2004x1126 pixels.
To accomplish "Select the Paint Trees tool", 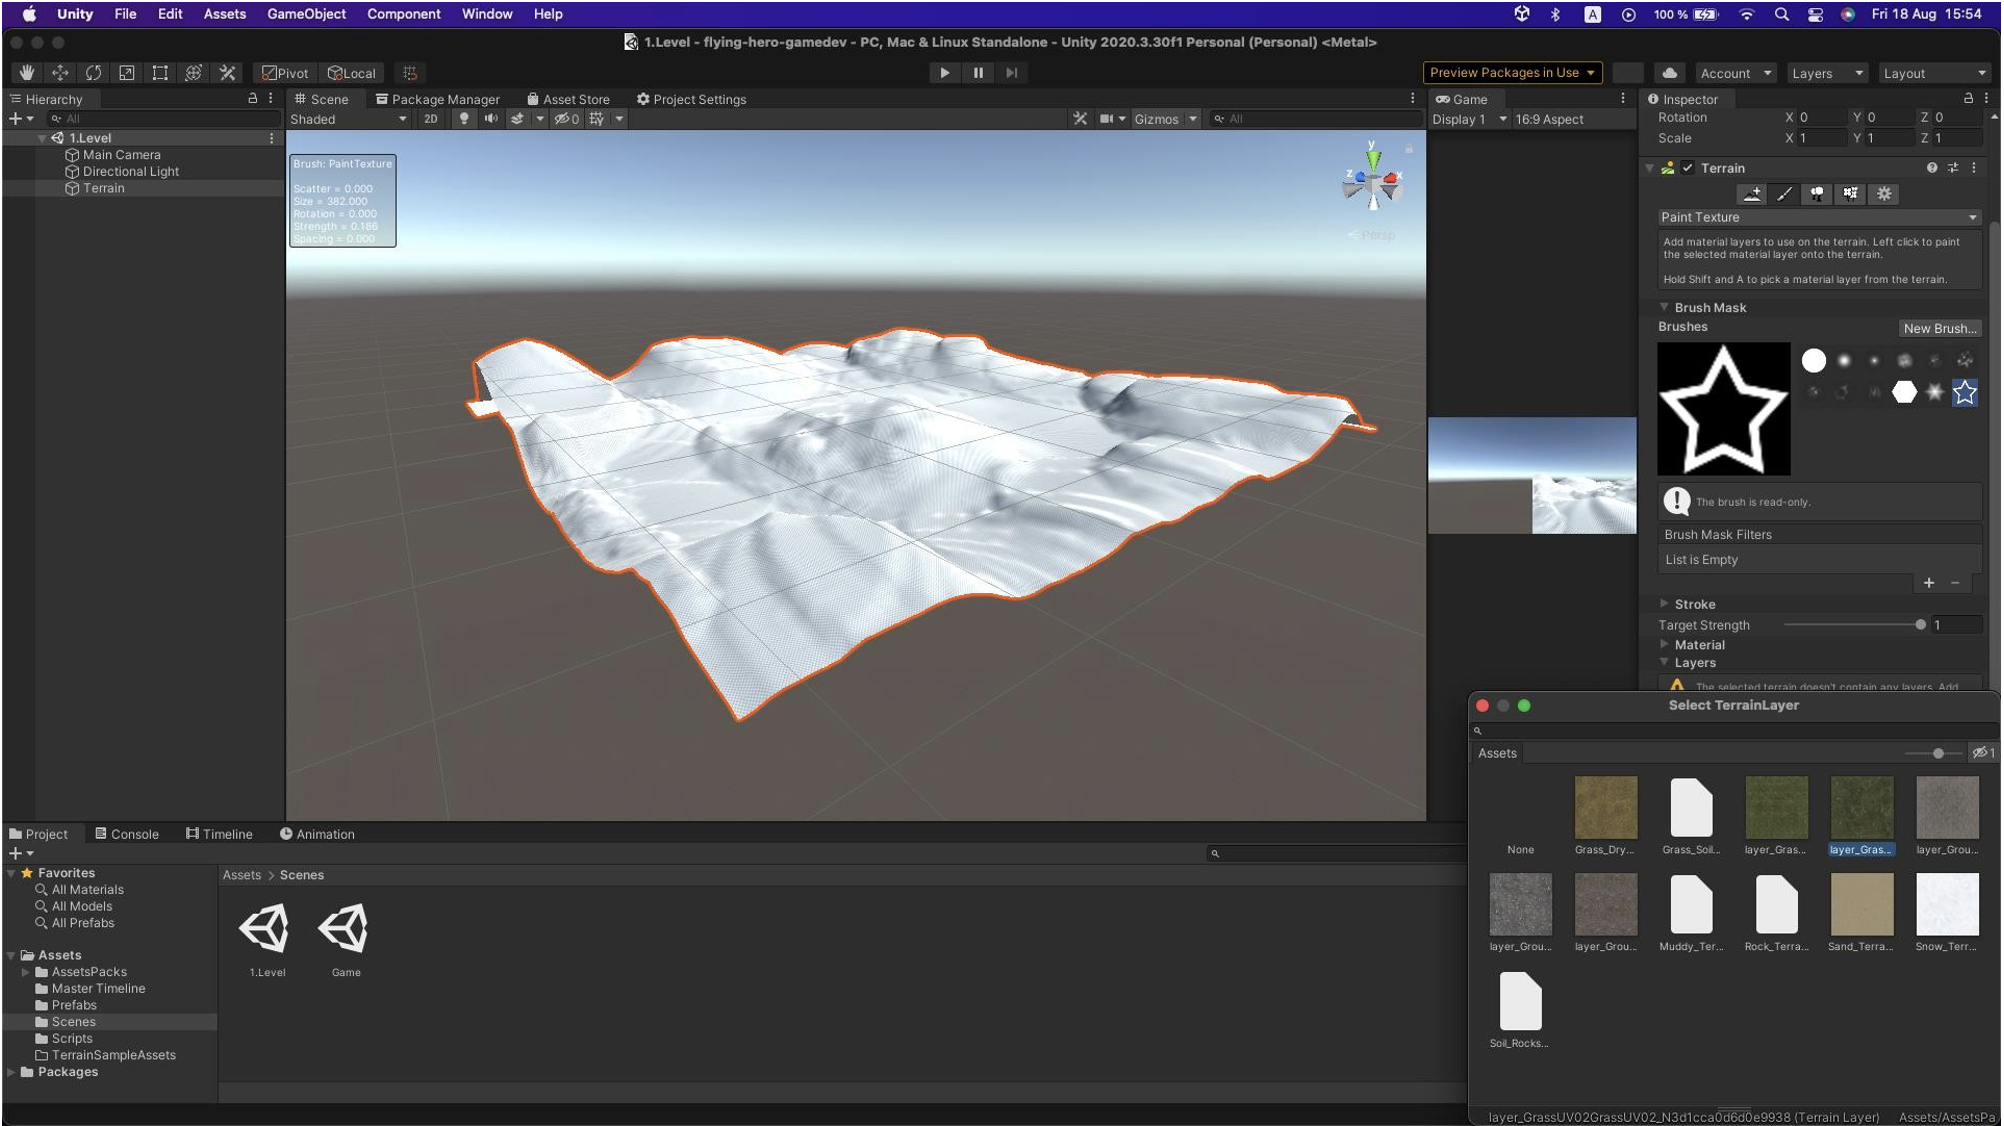I will (x=1817, y=194).
